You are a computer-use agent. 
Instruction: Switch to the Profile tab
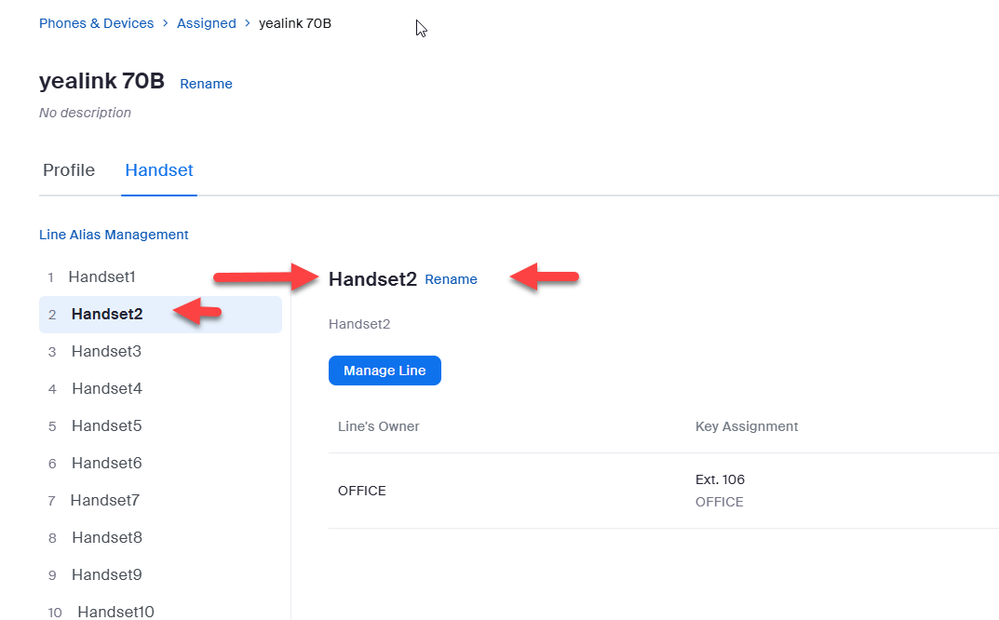69,170
